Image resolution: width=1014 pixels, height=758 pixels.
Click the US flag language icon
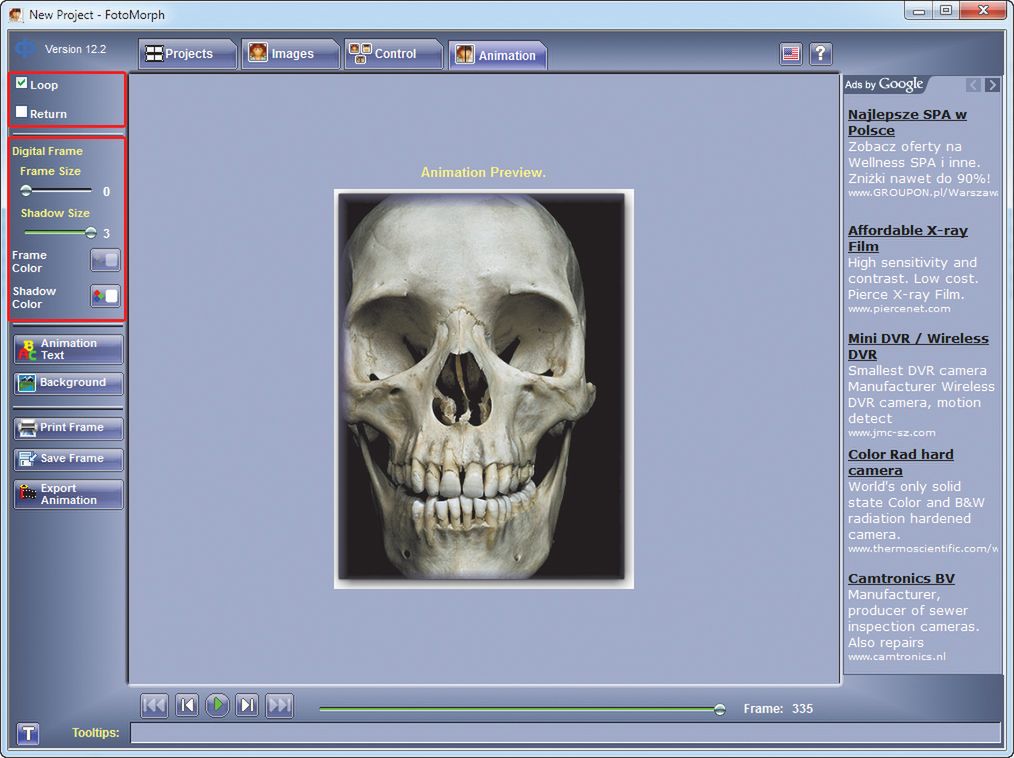click(x=791, y=54)
